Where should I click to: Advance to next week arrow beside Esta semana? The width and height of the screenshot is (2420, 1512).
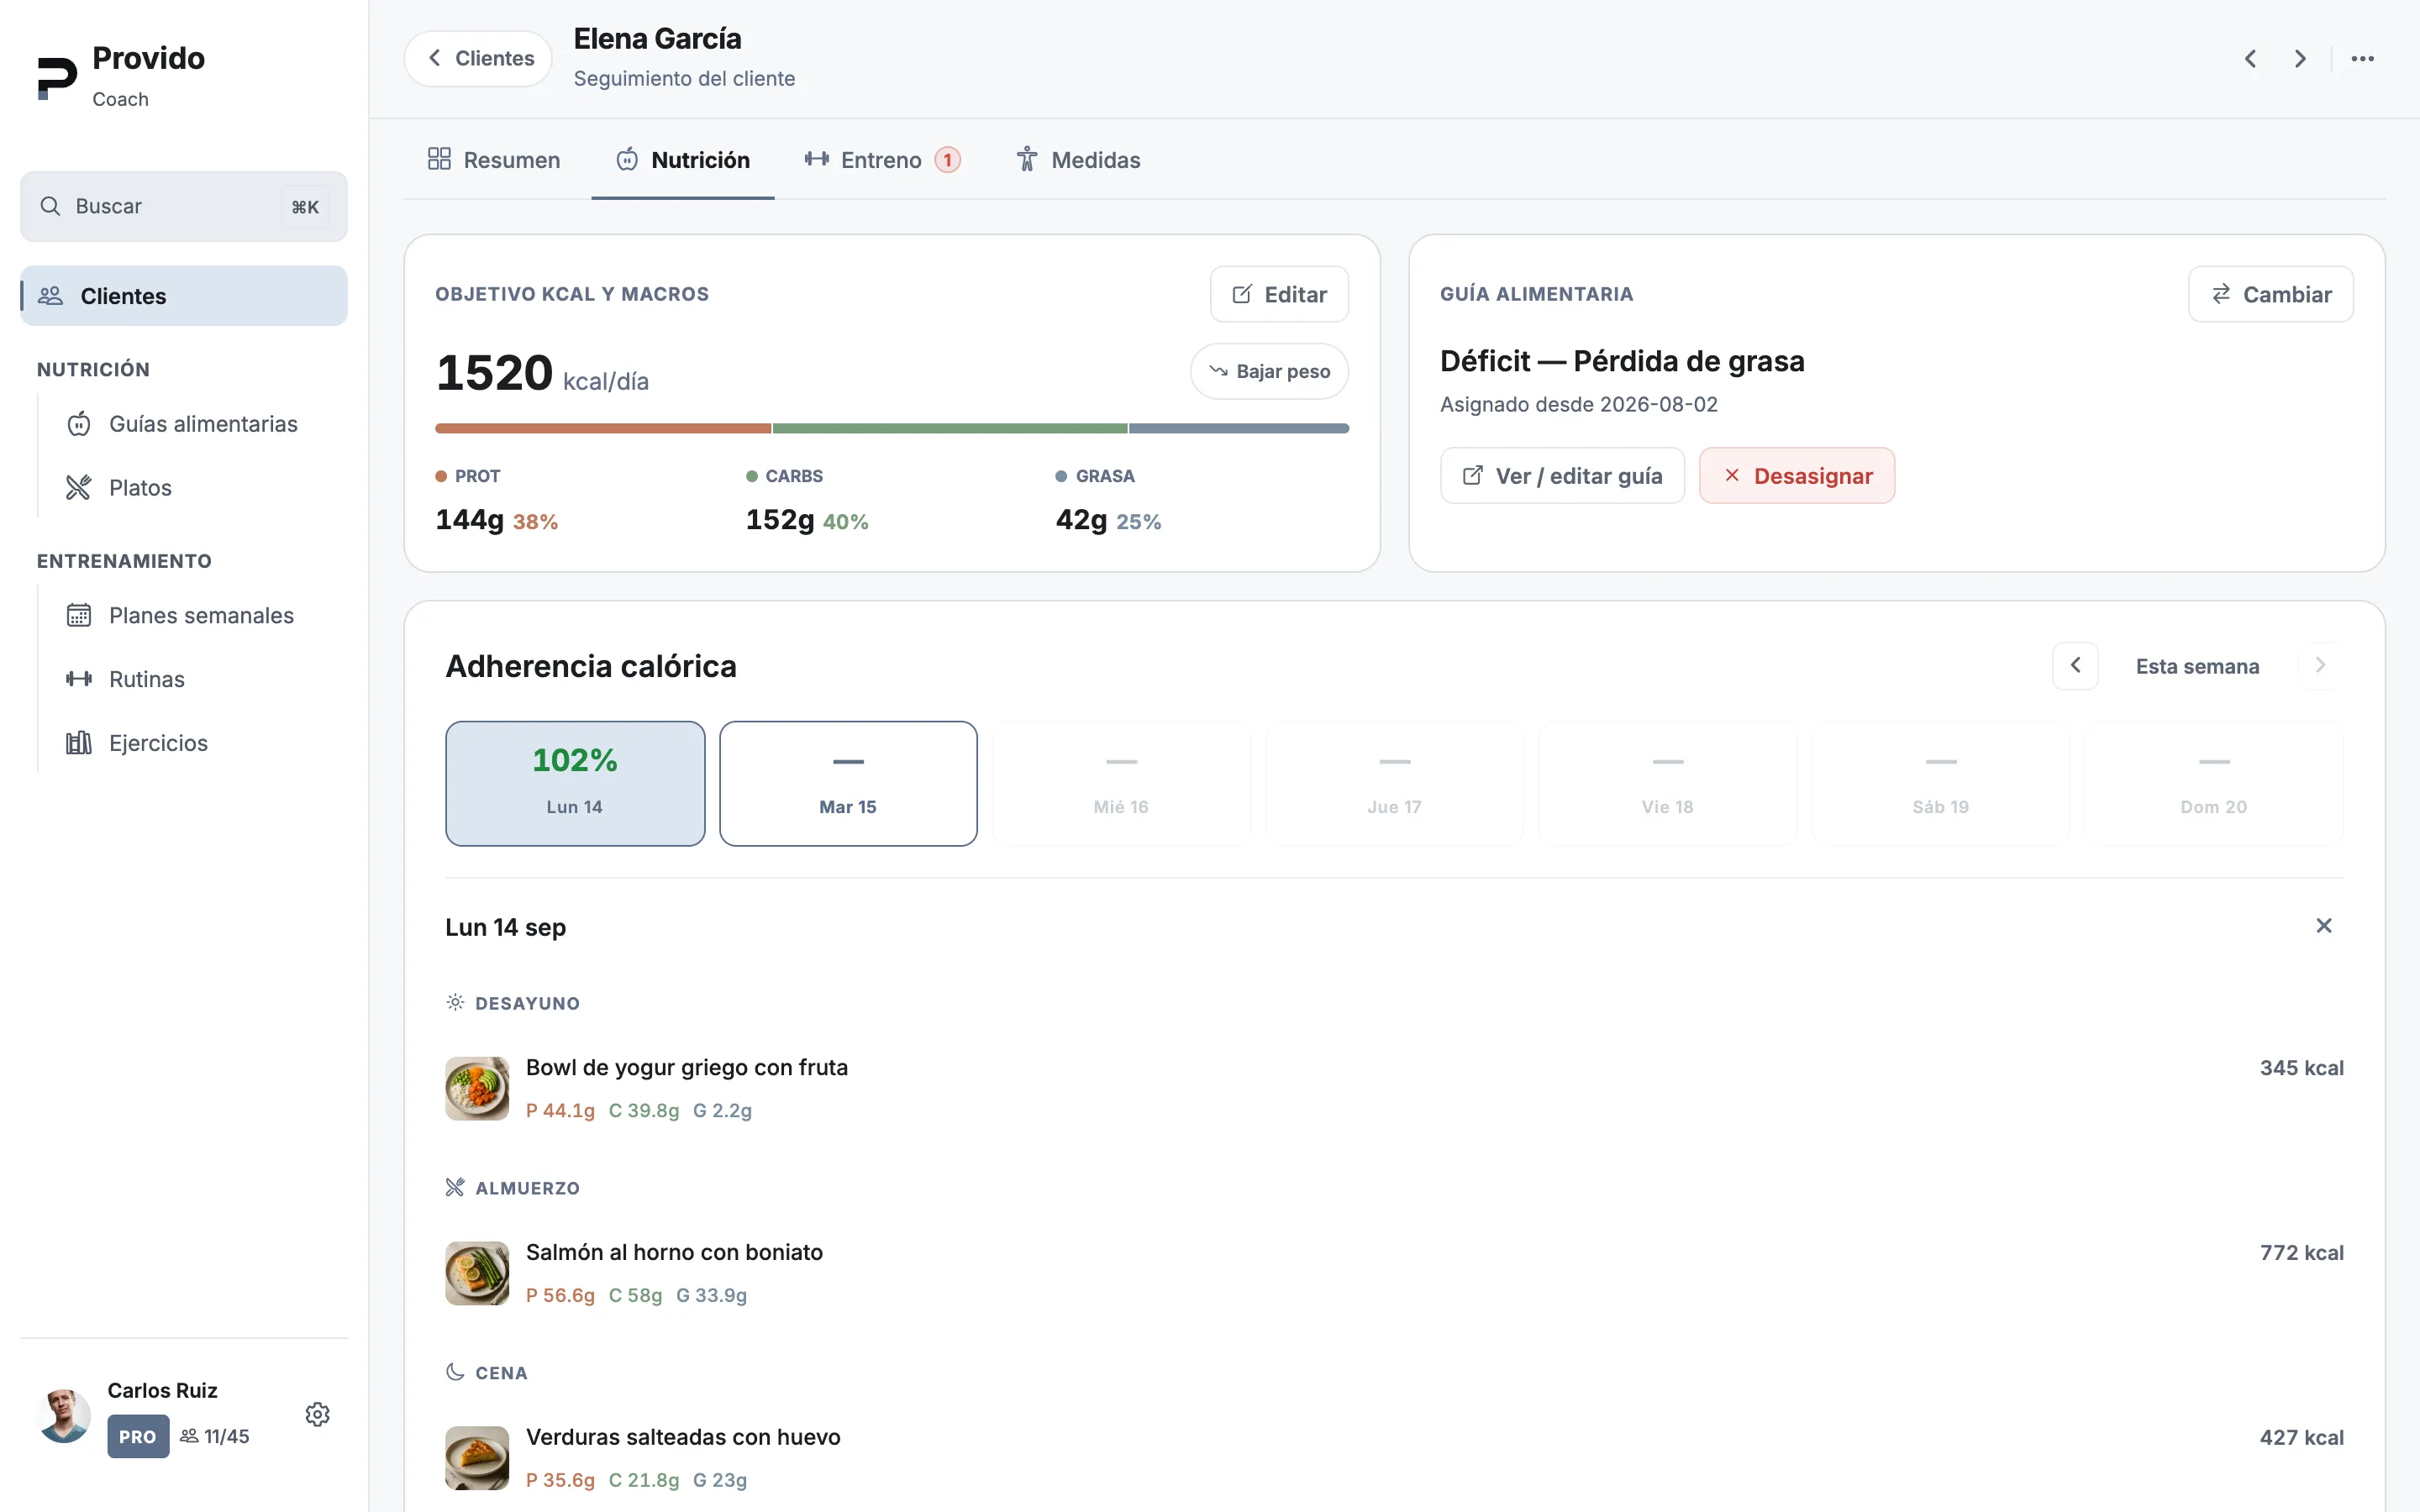pos(2320,666)
